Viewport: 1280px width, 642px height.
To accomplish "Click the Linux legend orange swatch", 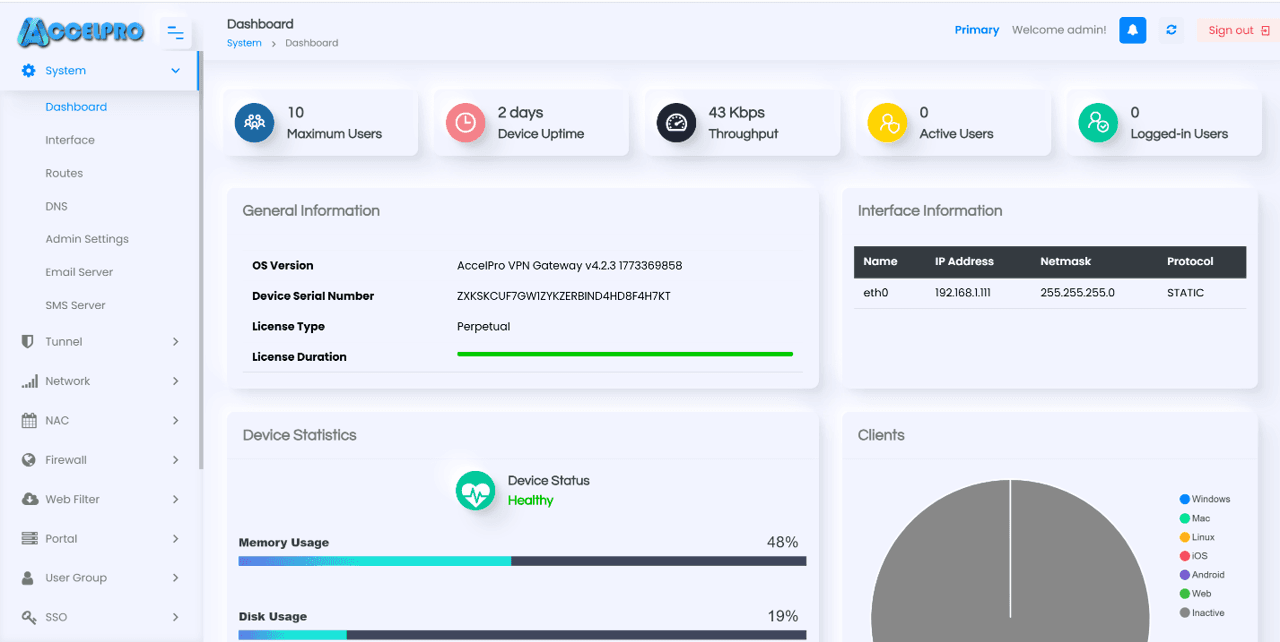I will click(1185, 537).
